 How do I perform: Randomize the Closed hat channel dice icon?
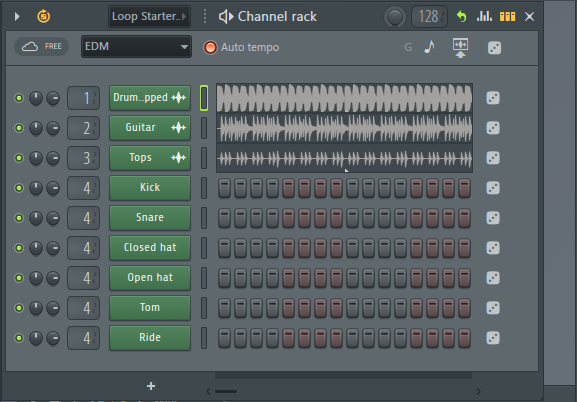tap(493, 248)
